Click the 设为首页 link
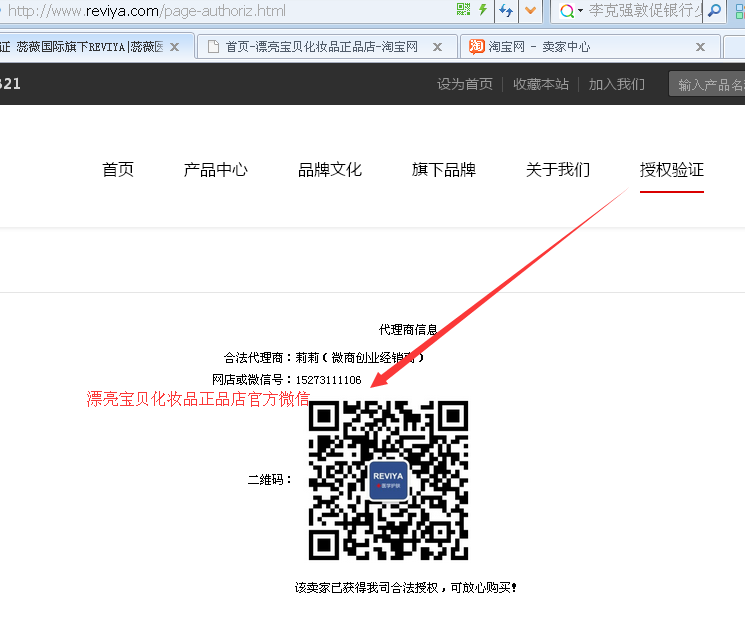The height and width of the screenshot is (631, 745). tap(465, 84)
